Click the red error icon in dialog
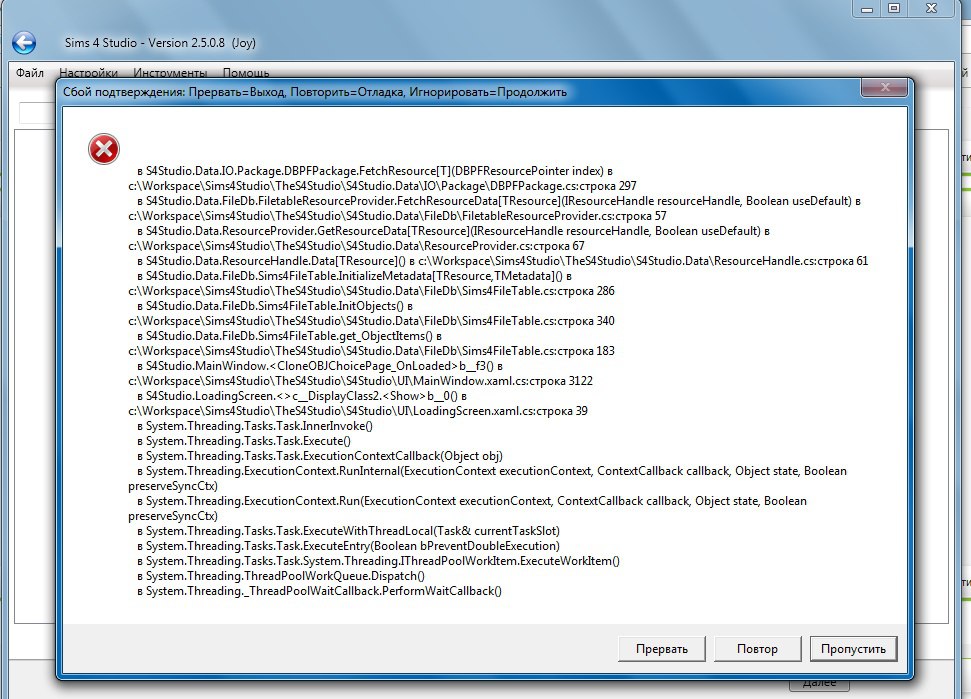The height and width of the screenshot is (699, 971). pos(103,149)
